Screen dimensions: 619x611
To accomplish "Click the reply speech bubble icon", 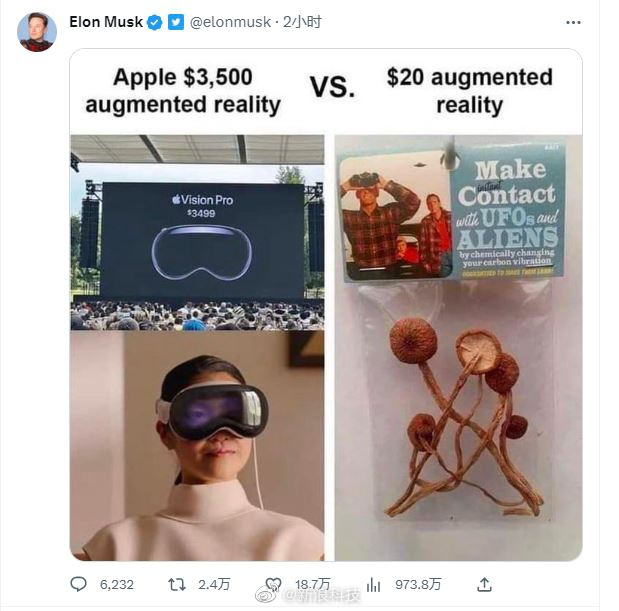I will pyautogui.click(x=78, y=584).
